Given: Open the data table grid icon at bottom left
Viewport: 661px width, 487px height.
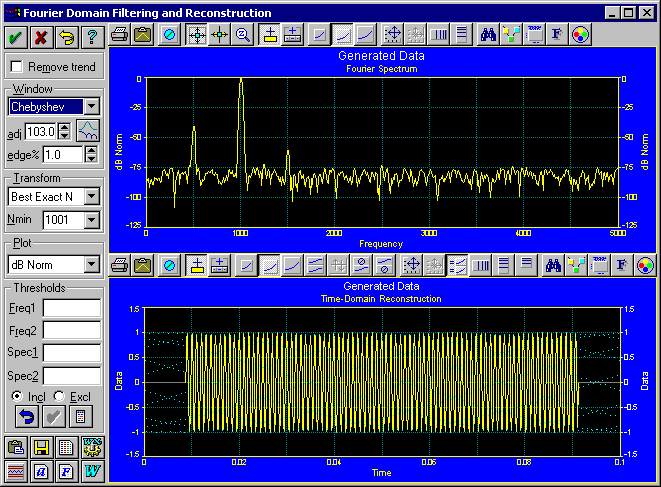Looking at the screenshot, I should pos(67,447).
